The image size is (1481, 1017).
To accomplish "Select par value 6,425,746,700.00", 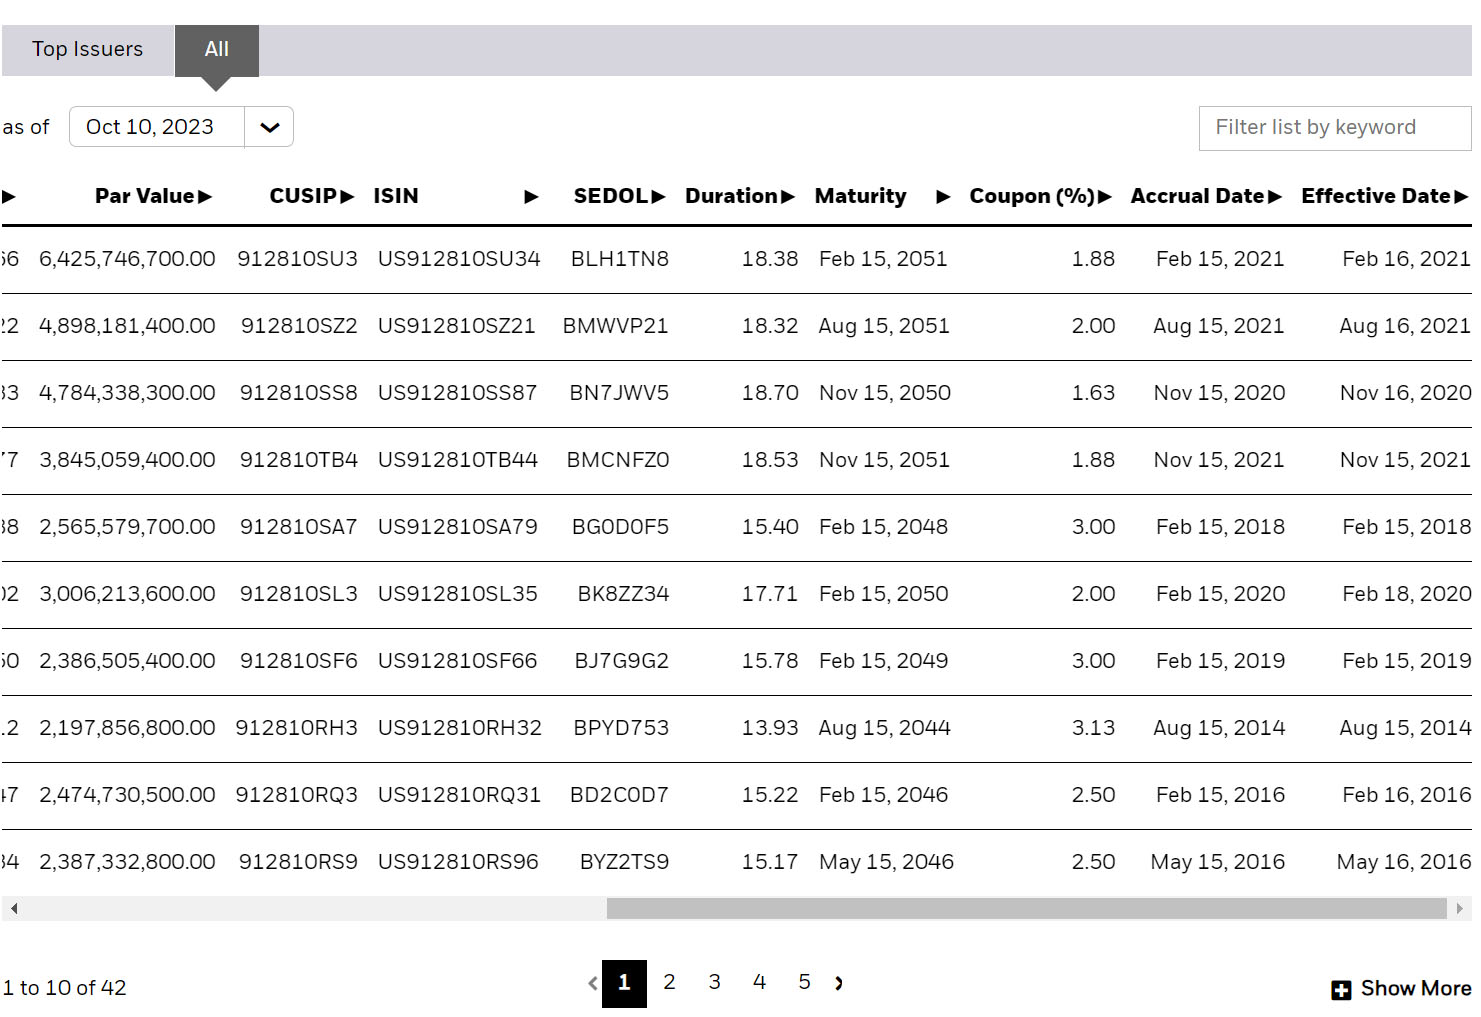I will point(127,259).
